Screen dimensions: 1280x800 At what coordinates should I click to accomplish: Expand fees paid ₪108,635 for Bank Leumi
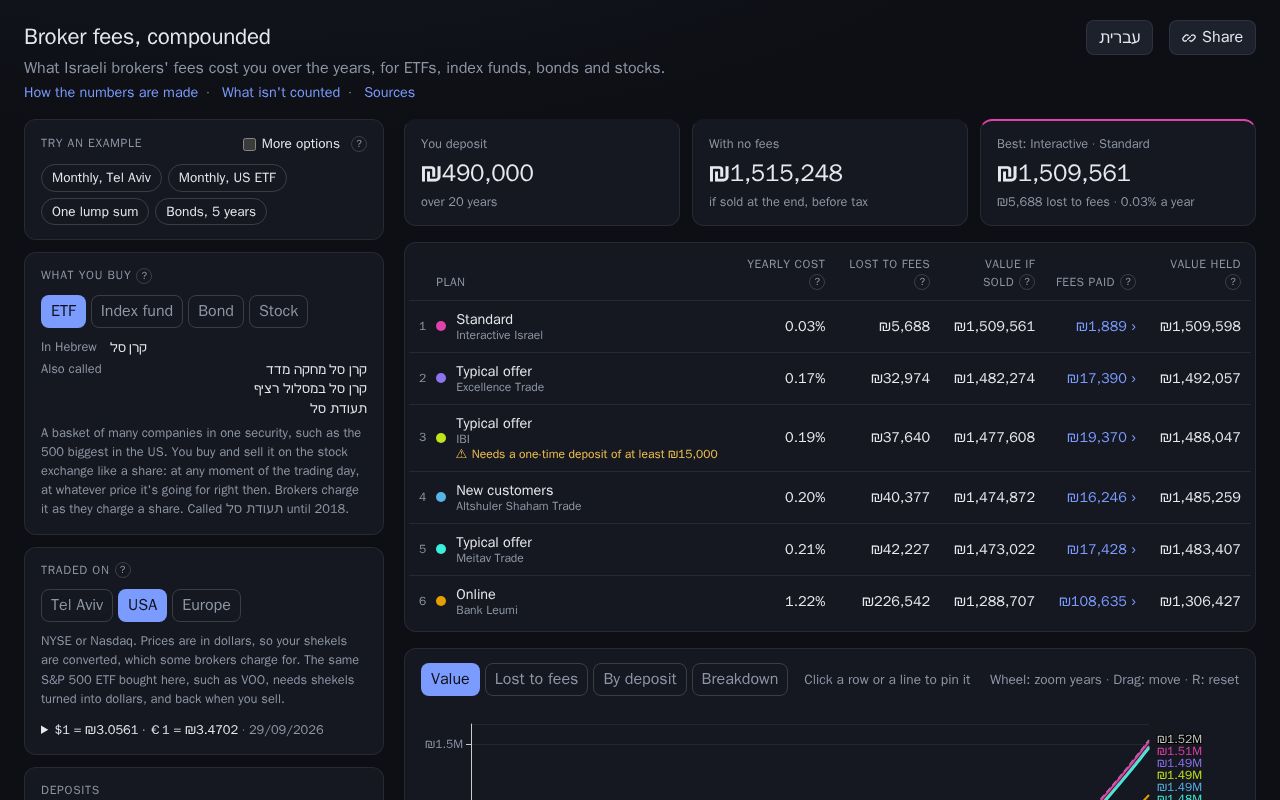pyautogui.click(x=1097, y=601)
